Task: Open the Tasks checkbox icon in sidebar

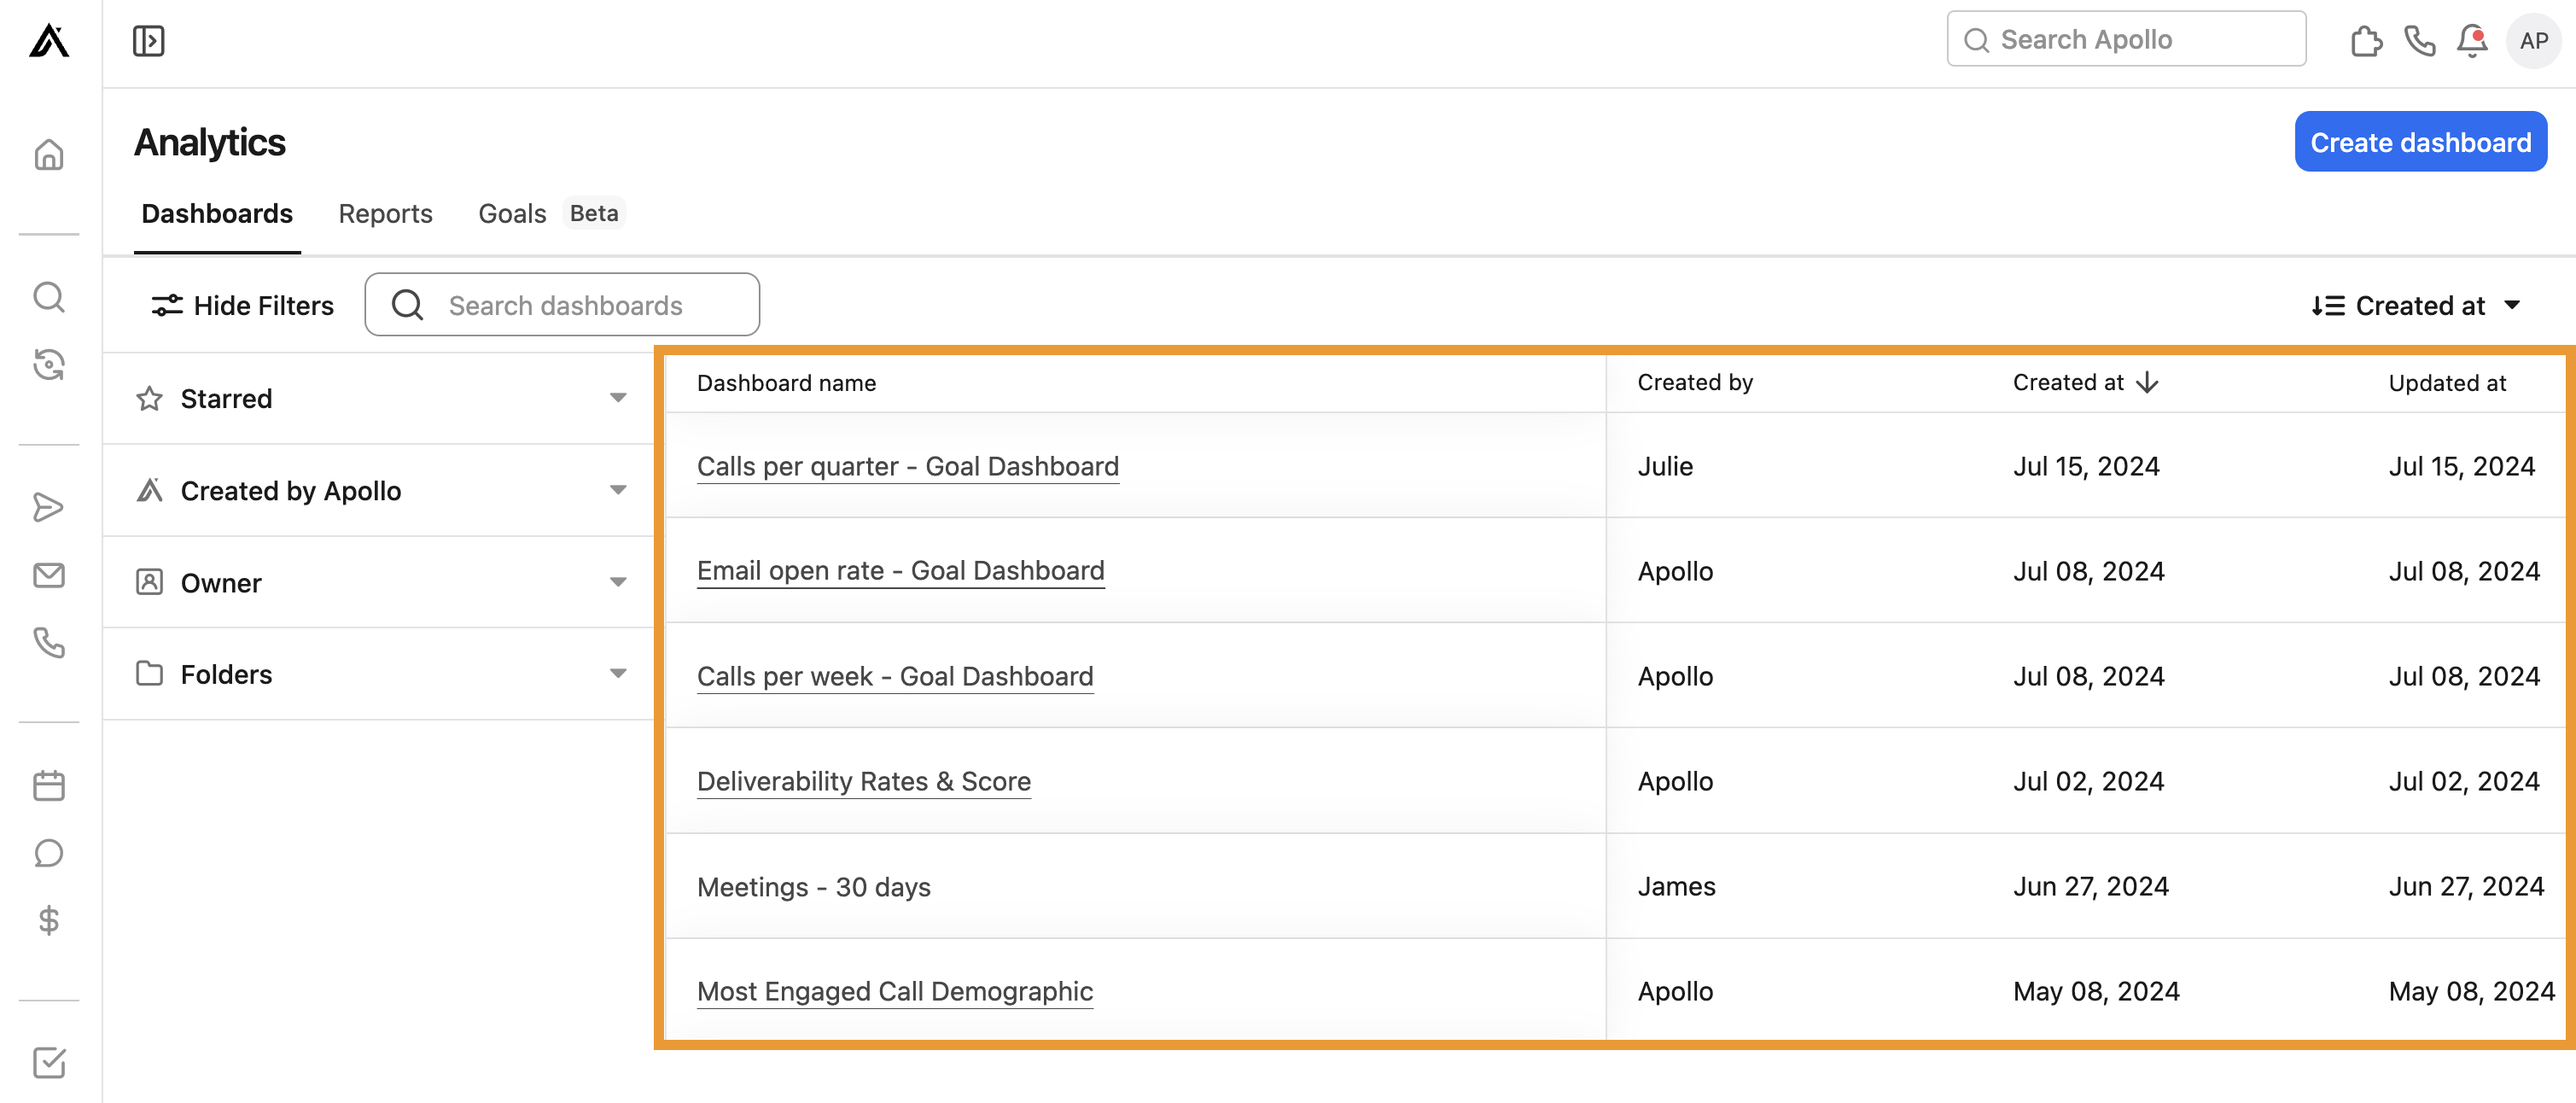Action: coord(49,1063)
